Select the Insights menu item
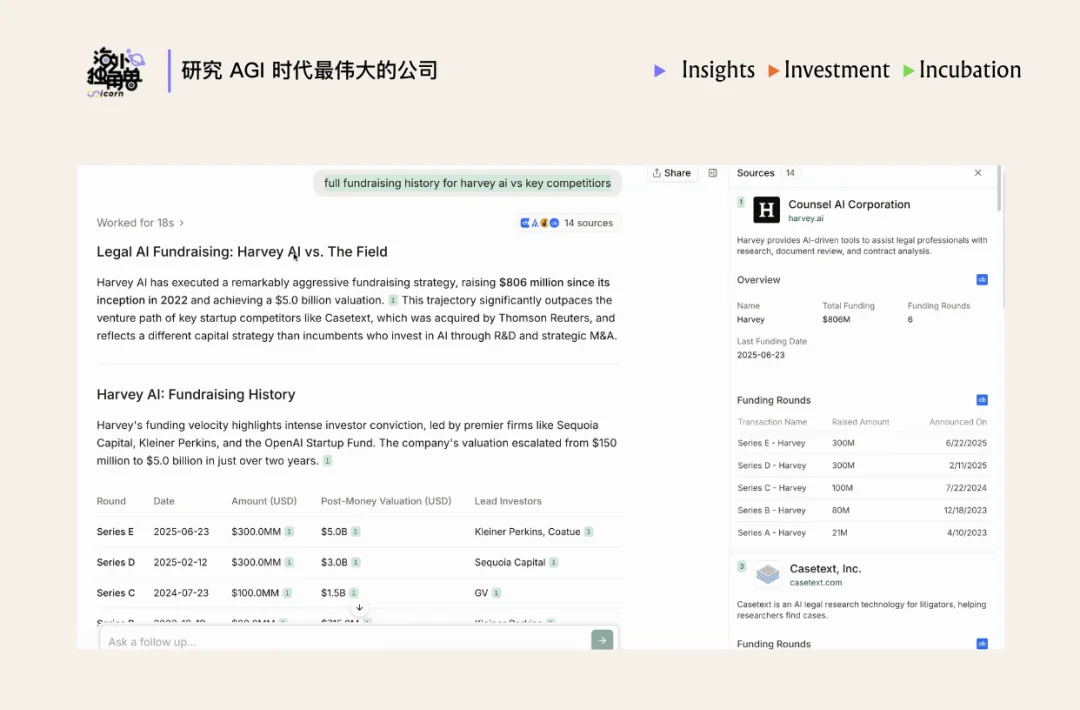Viewport: 1080px width, 710px height. pyautogui.click(x=718, y=70)
